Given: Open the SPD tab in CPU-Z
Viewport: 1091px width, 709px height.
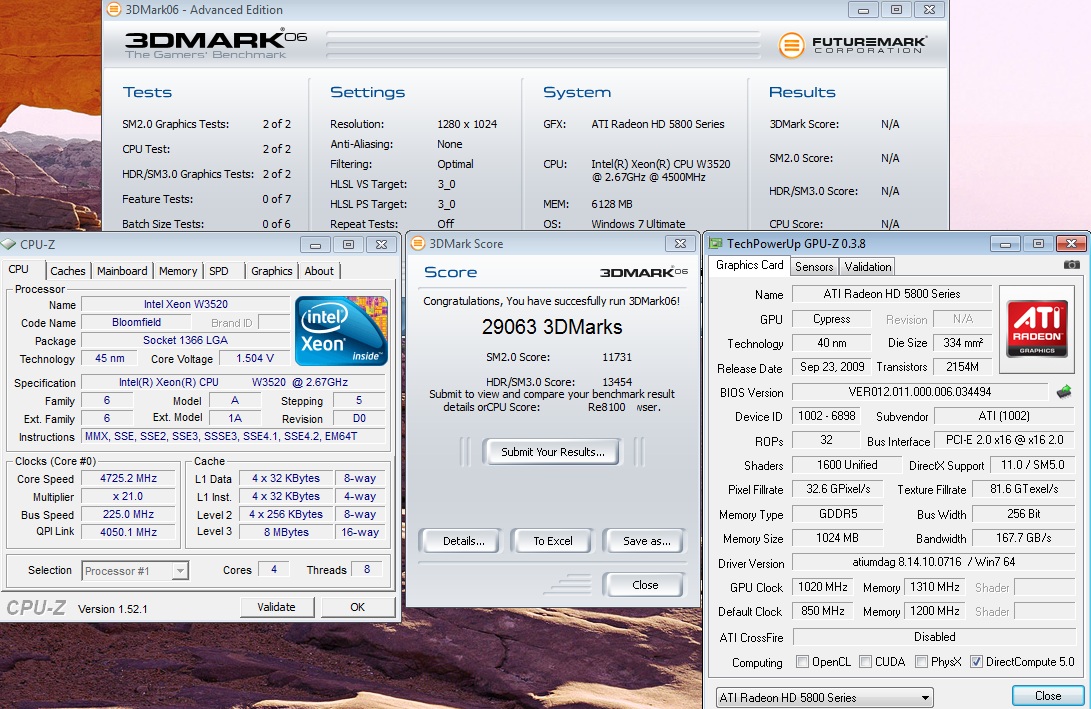Looking at the screenshot, I should (x=218, y=271).
